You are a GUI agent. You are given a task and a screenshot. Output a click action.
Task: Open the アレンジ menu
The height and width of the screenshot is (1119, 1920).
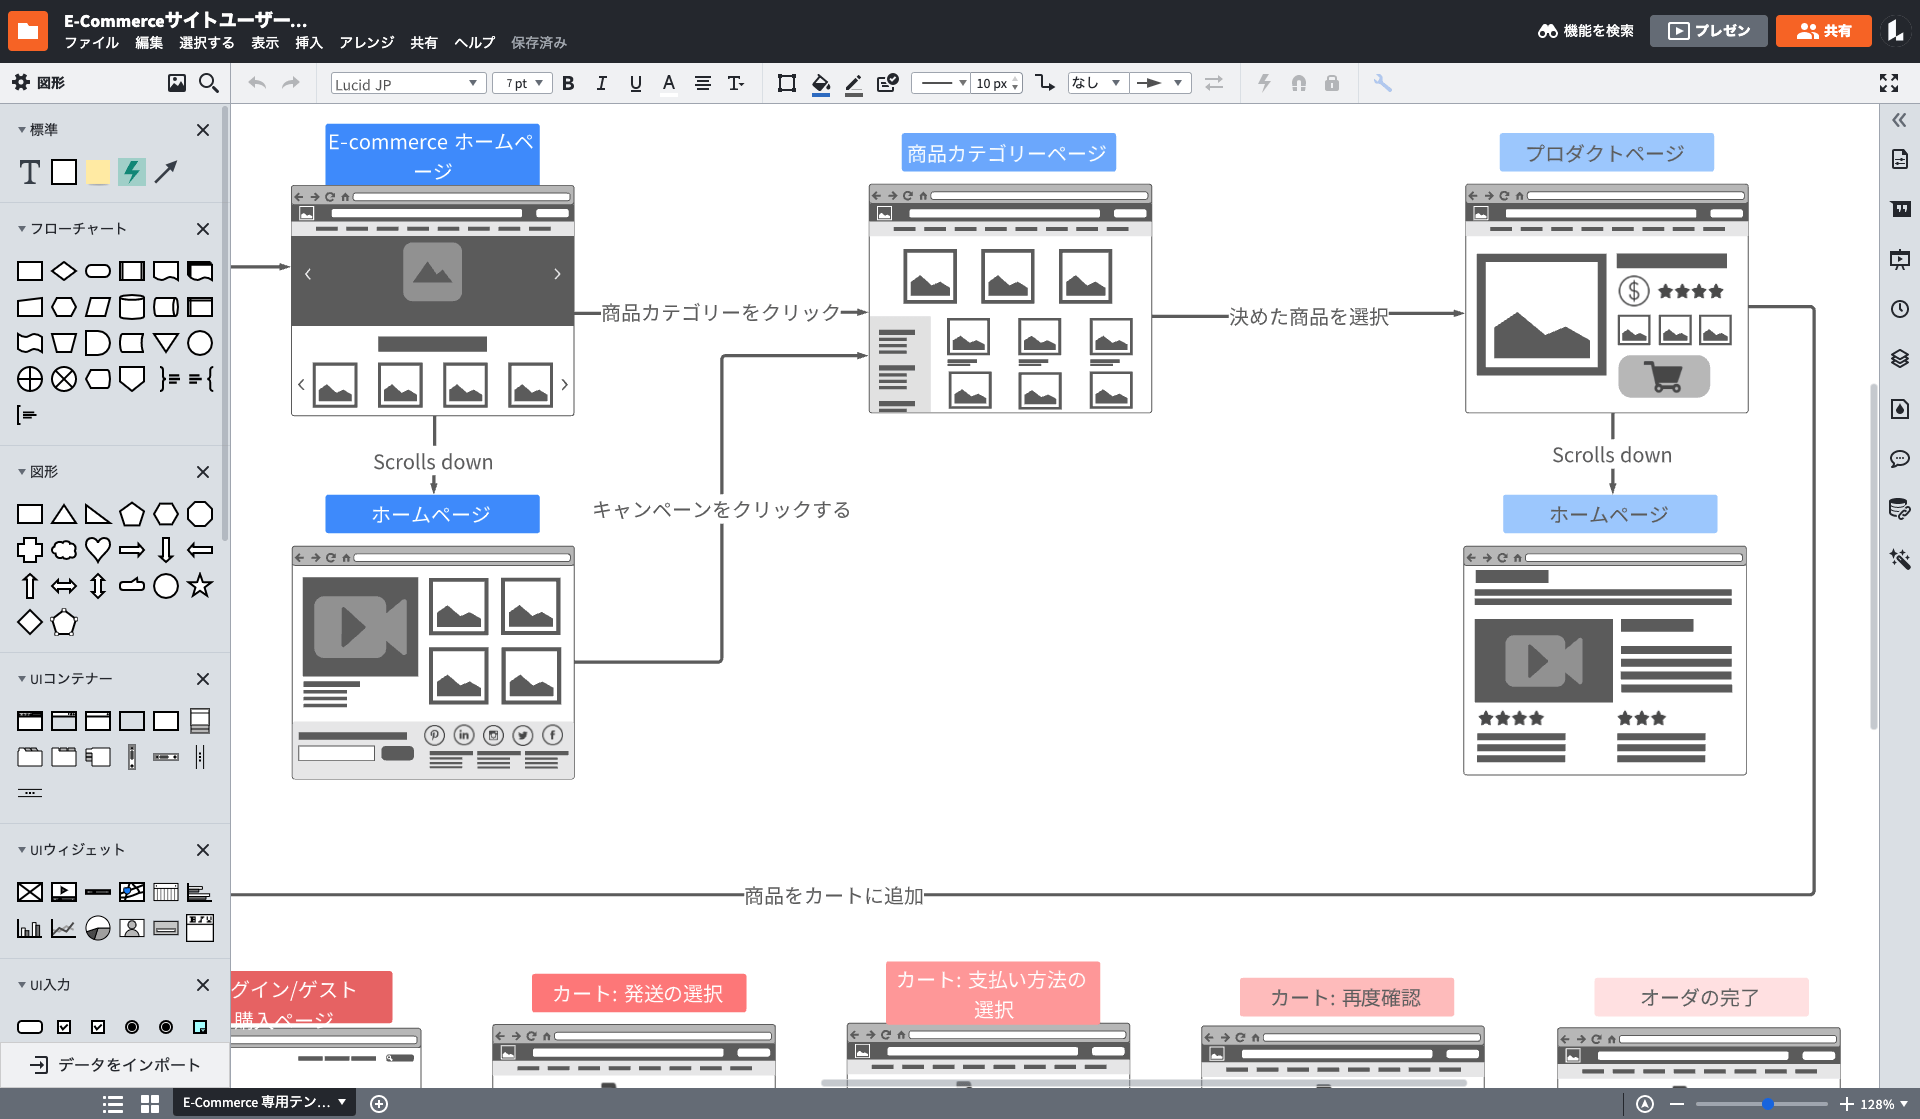coord(366,43)
